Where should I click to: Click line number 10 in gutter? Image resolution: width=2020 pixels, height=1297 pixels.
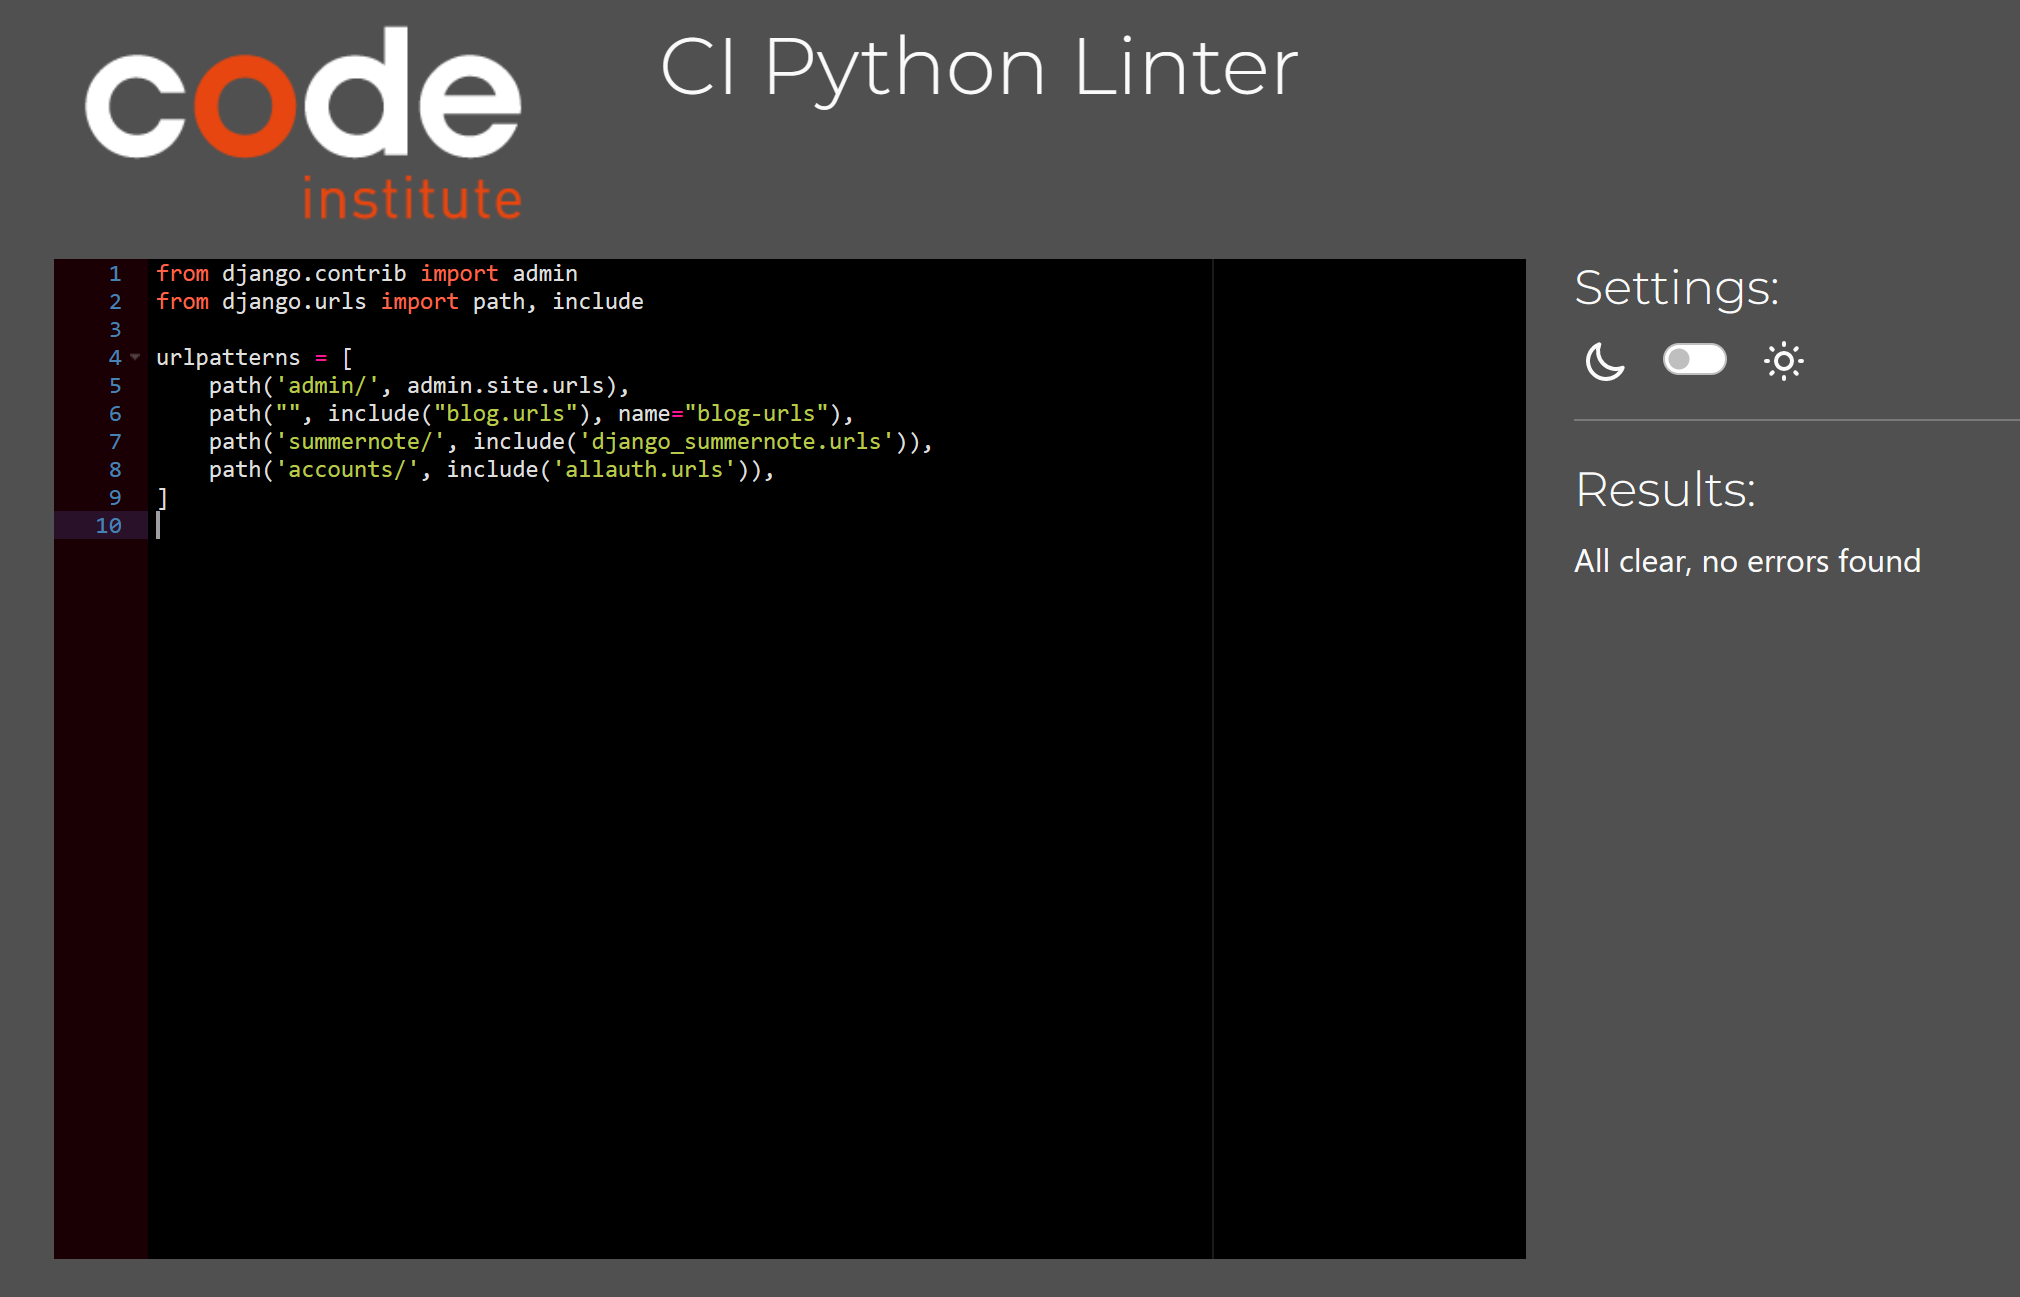coord(109,526)
